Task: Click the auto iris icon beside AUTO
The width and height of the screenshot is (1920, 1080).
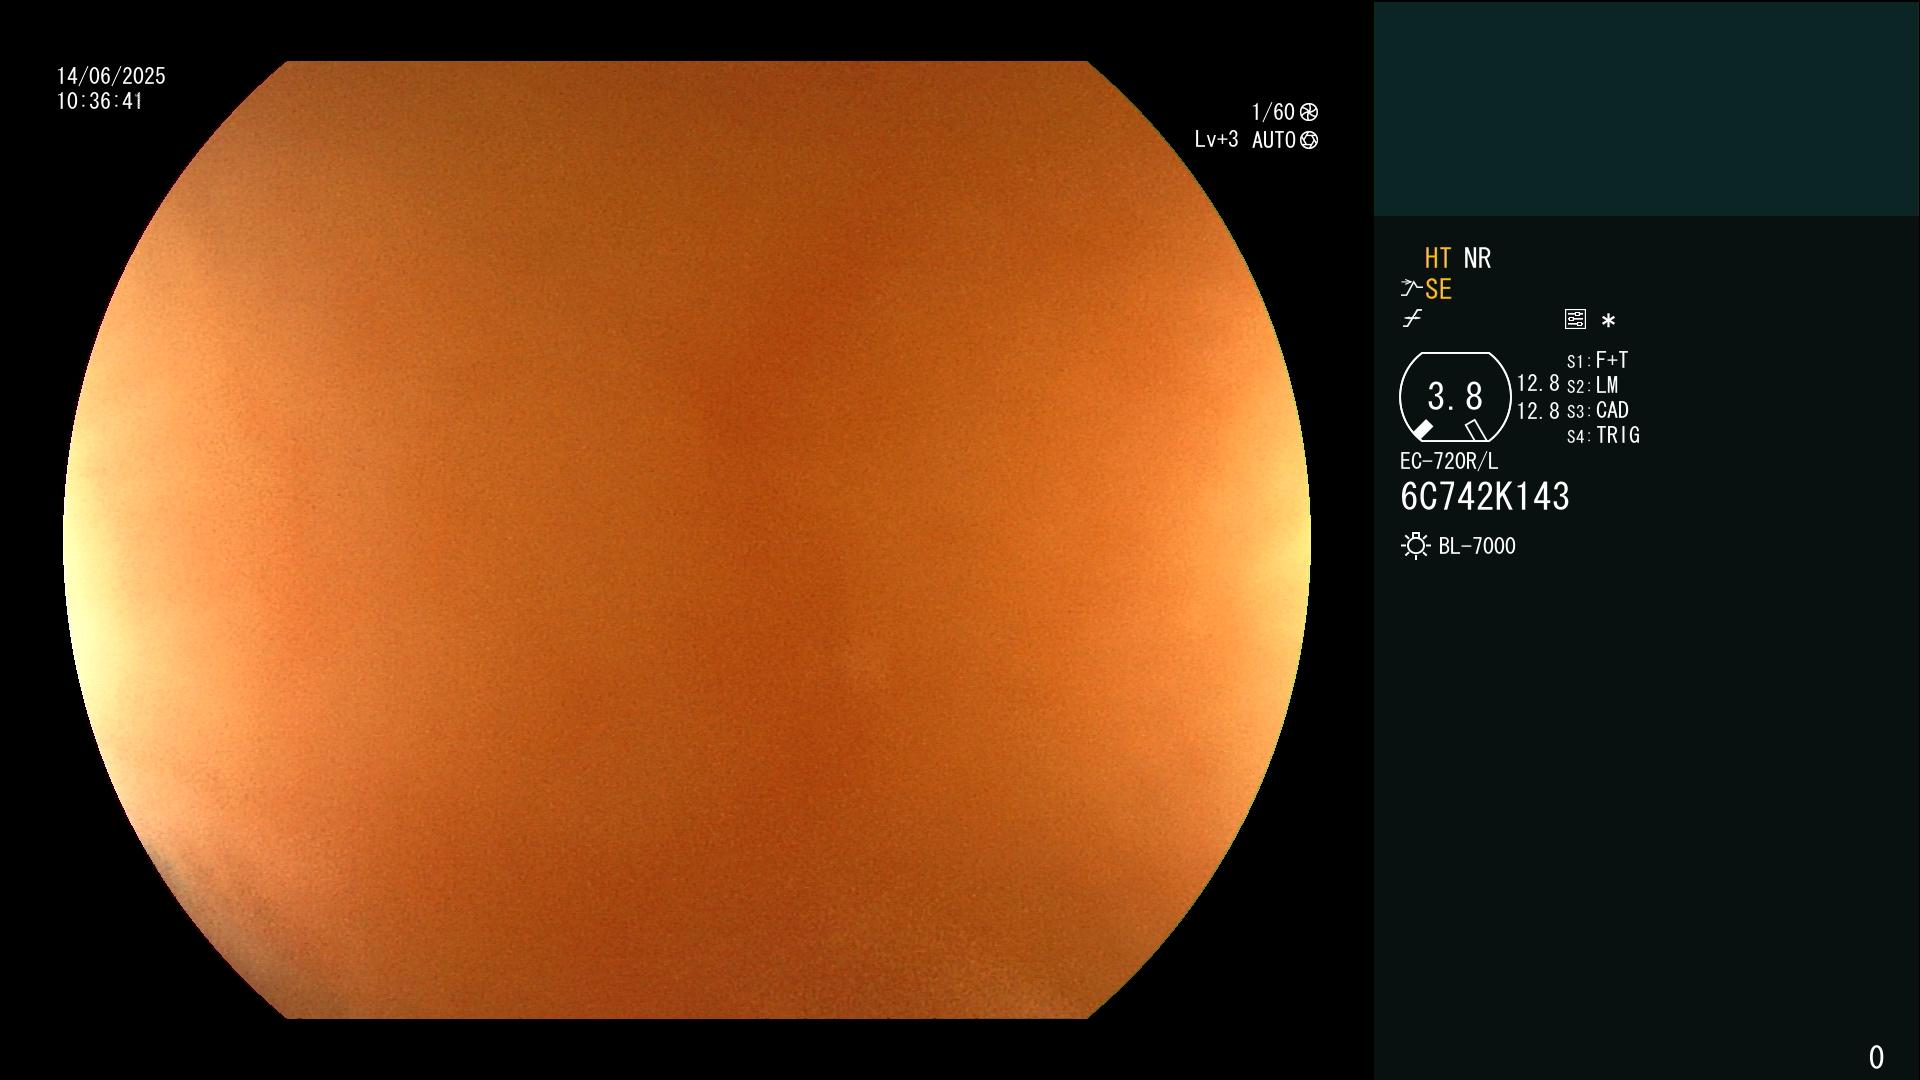Action: (x=1309, y=140)
